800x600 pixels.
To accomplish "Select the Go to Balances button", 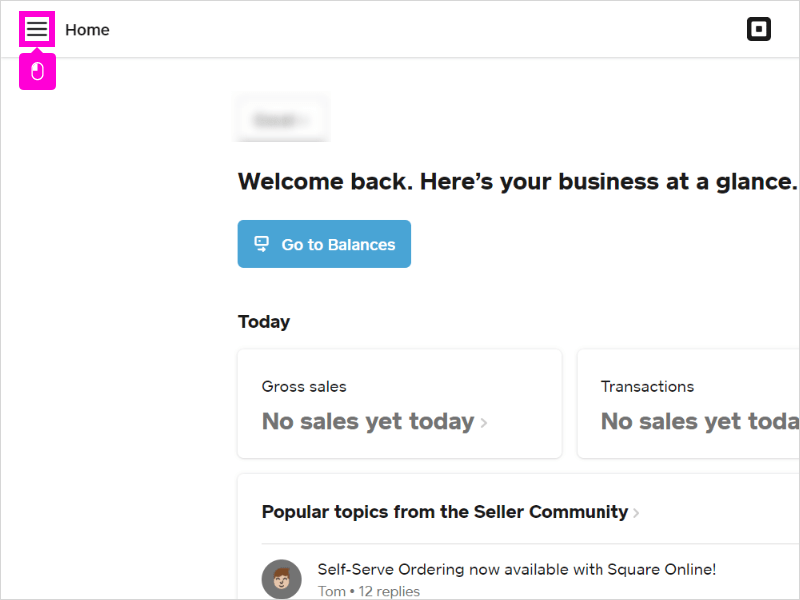I will tap(323, 243).
